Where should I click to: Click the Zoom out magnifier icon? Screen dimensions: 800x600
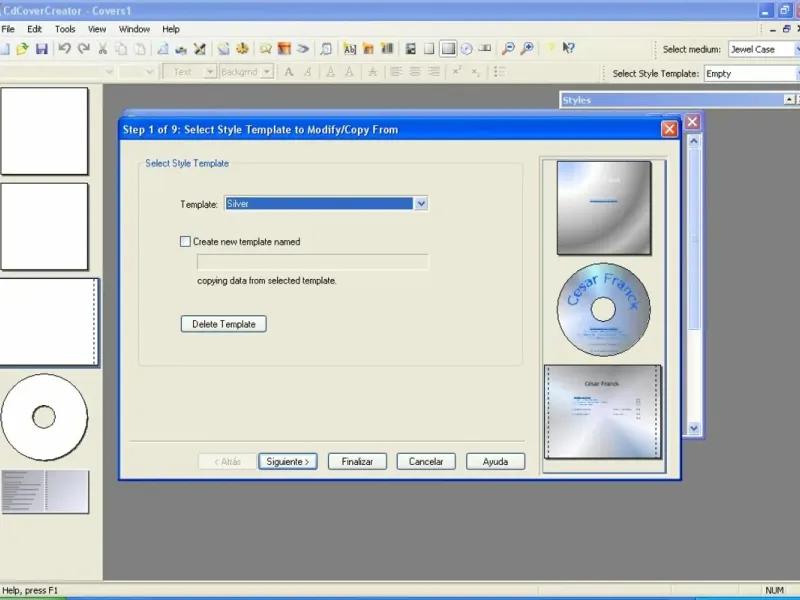tap(508, 49)
